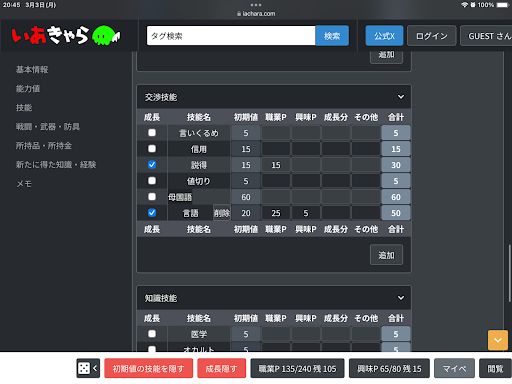Viewport: 512px width, 384px height.
Task: Click 信用 職業P empty field
Action: point(276,149)
